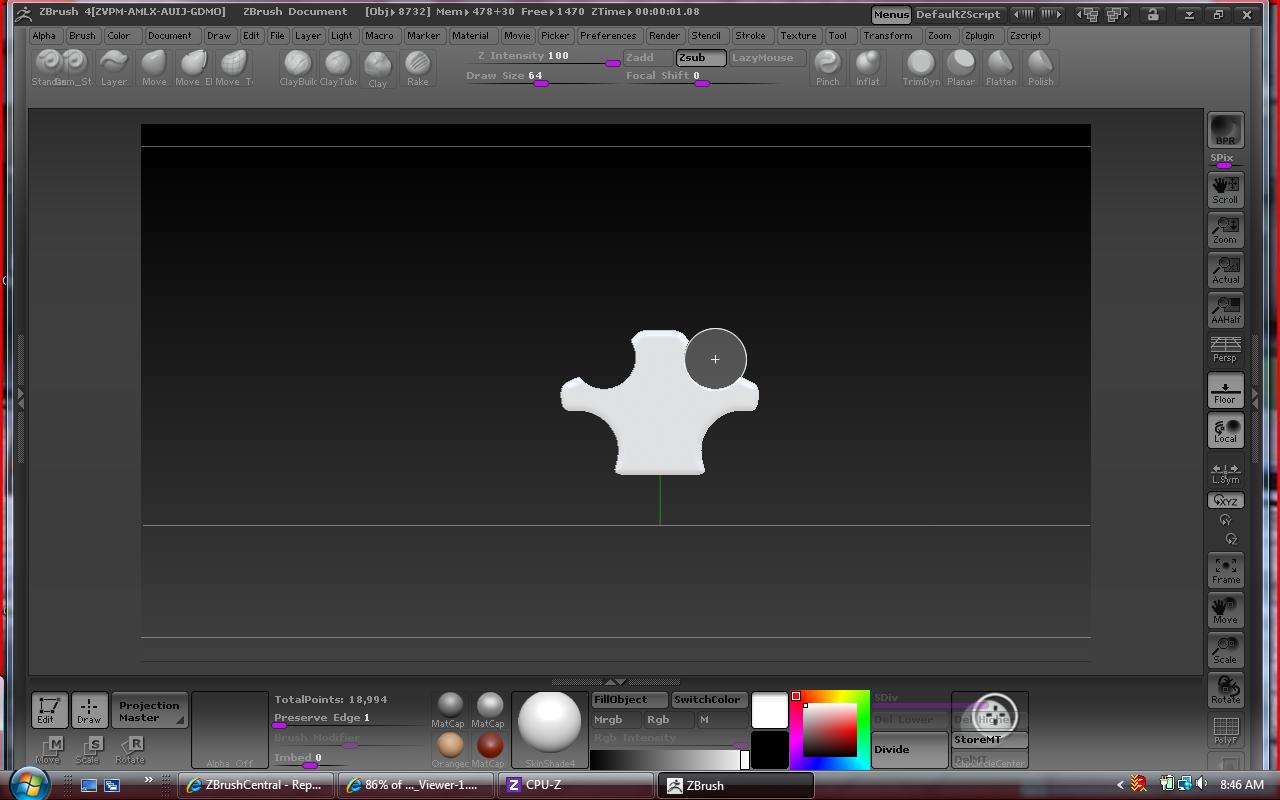Viewport: 1280px width, 800px height.
Task: Activate the TrimDynamic brush
Action: coord(921,67)
